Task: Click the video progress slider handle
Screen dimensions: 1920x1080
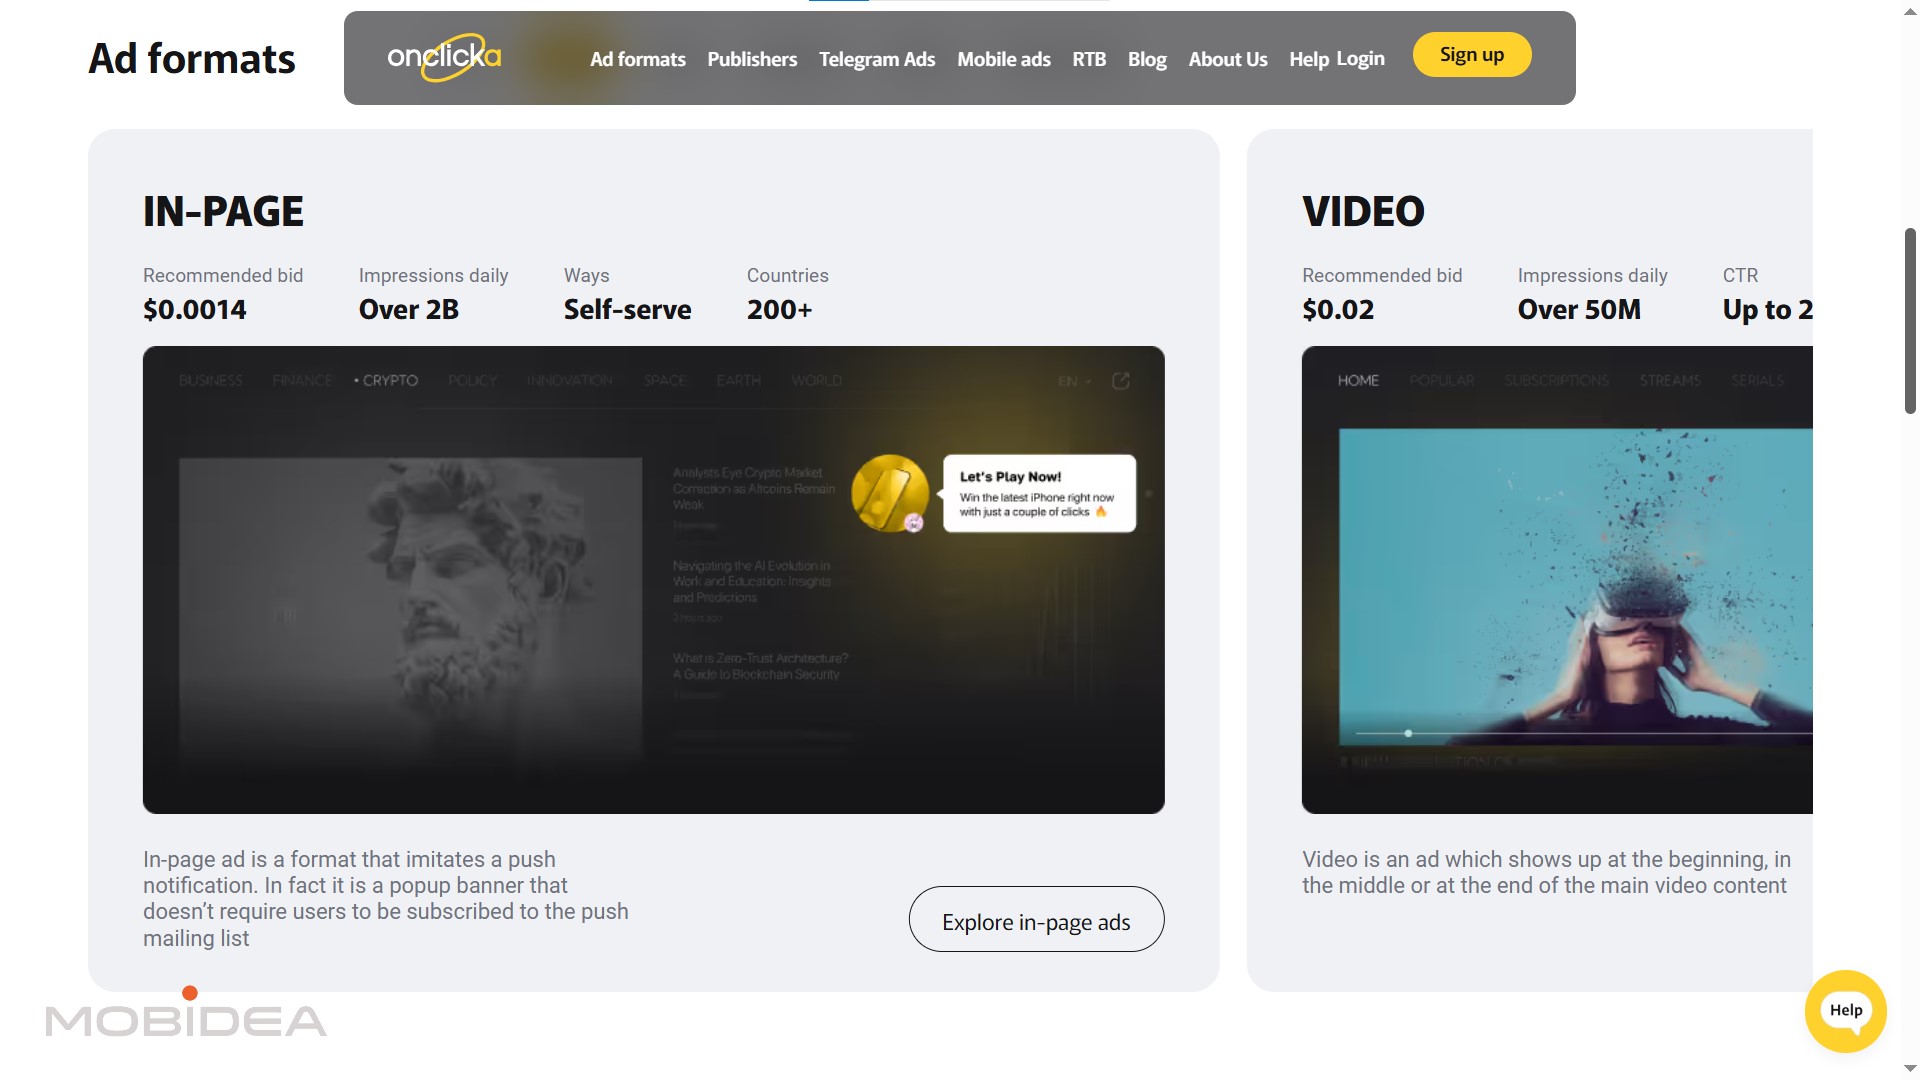Action: 1408,734
